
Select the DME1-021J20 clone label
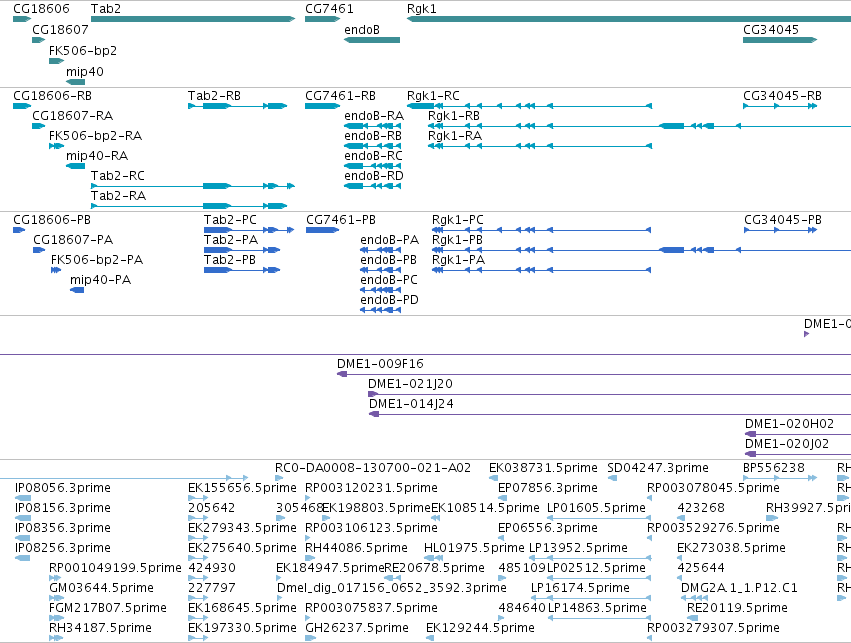pyautogui.click(x=410, y=384)
